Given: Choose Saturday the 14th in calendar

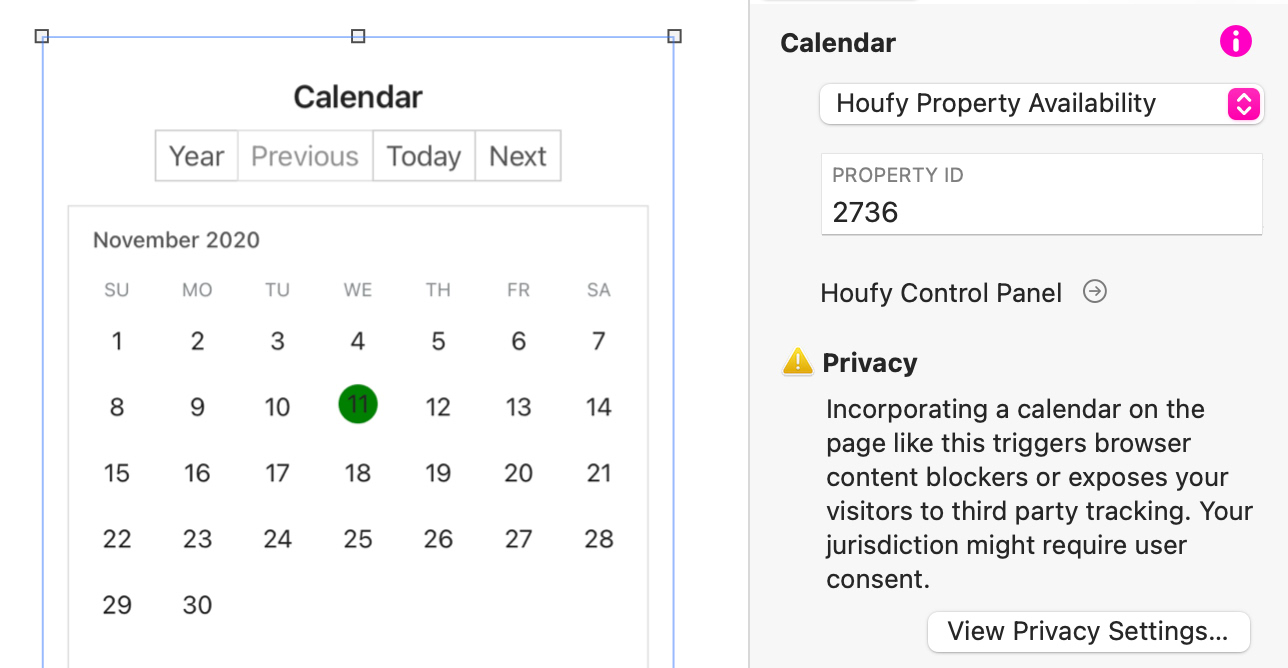Looking at the screenshot, I should pyautogui.click(x=598, y=407).
